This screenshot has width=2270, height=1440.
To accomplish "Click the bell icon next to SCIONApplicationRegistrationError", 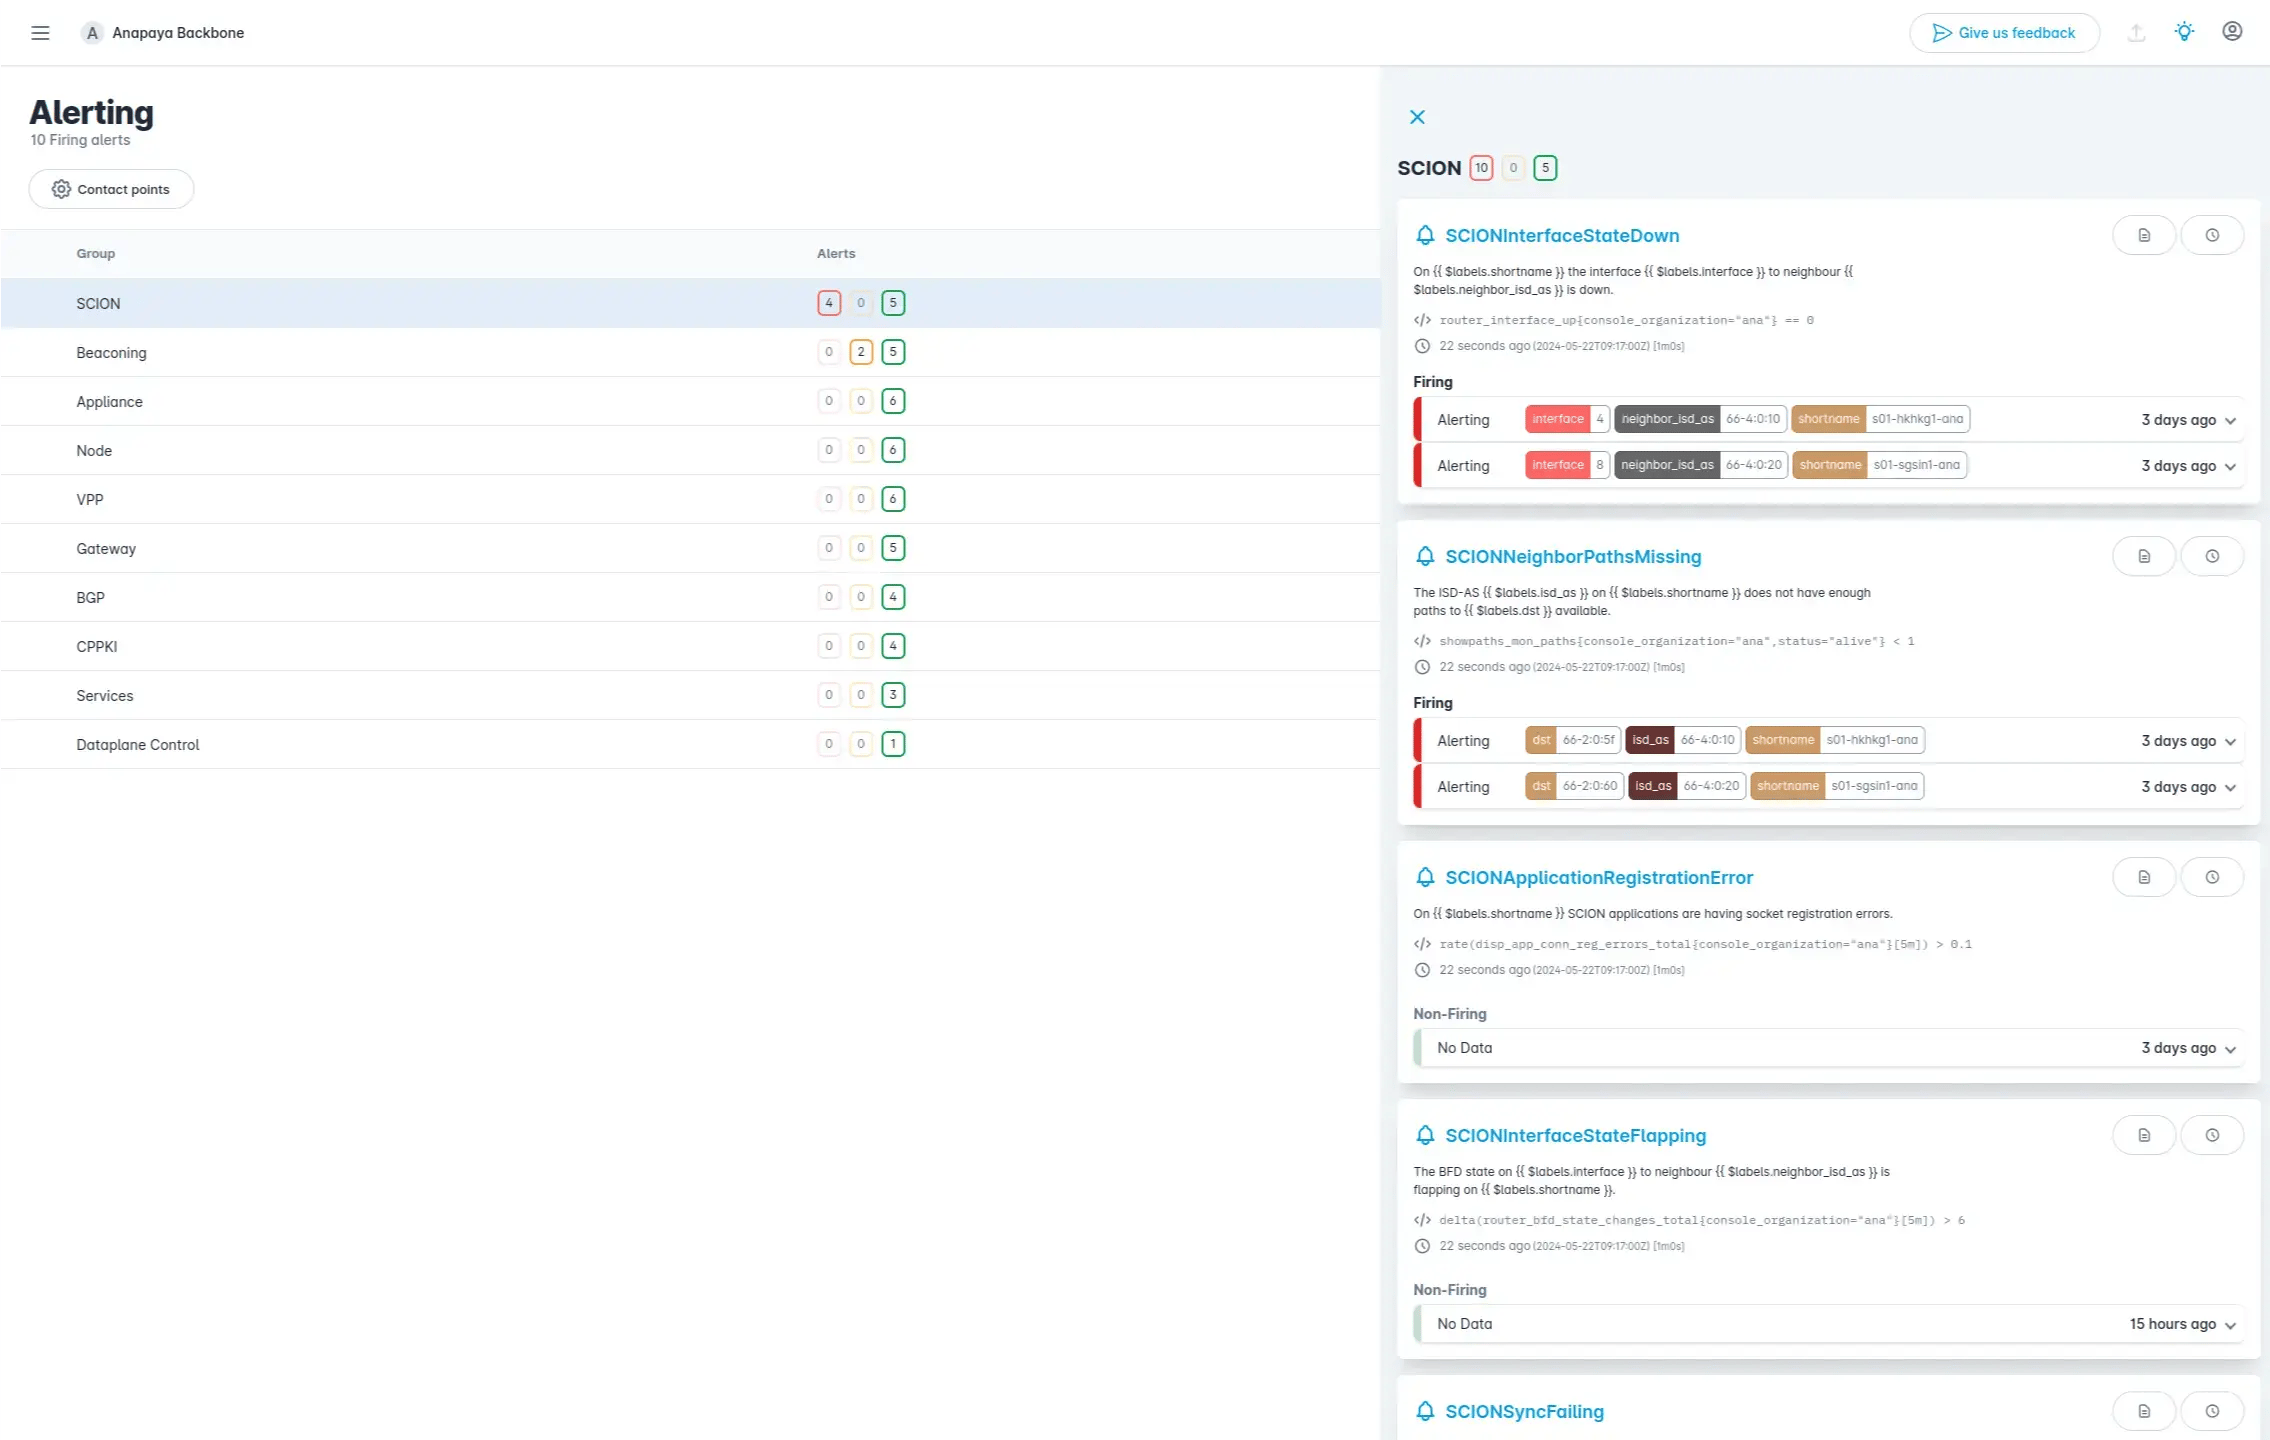I will click(1423, 877).
